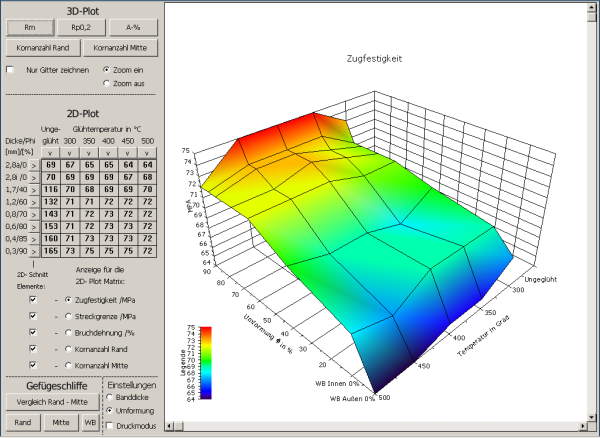Click the v button under 400 column
Image resolution: width=600 pixels, height=438 pixels.
(x=108, y=152)
